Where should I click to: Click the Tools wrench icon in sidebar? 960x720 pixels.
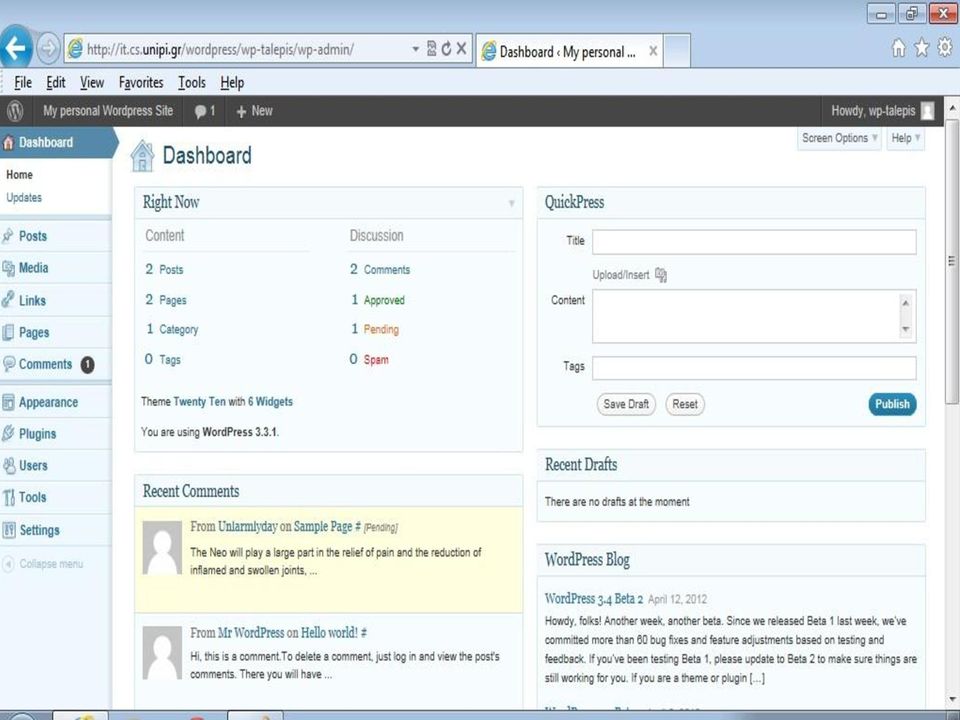(x=8, y=497)
